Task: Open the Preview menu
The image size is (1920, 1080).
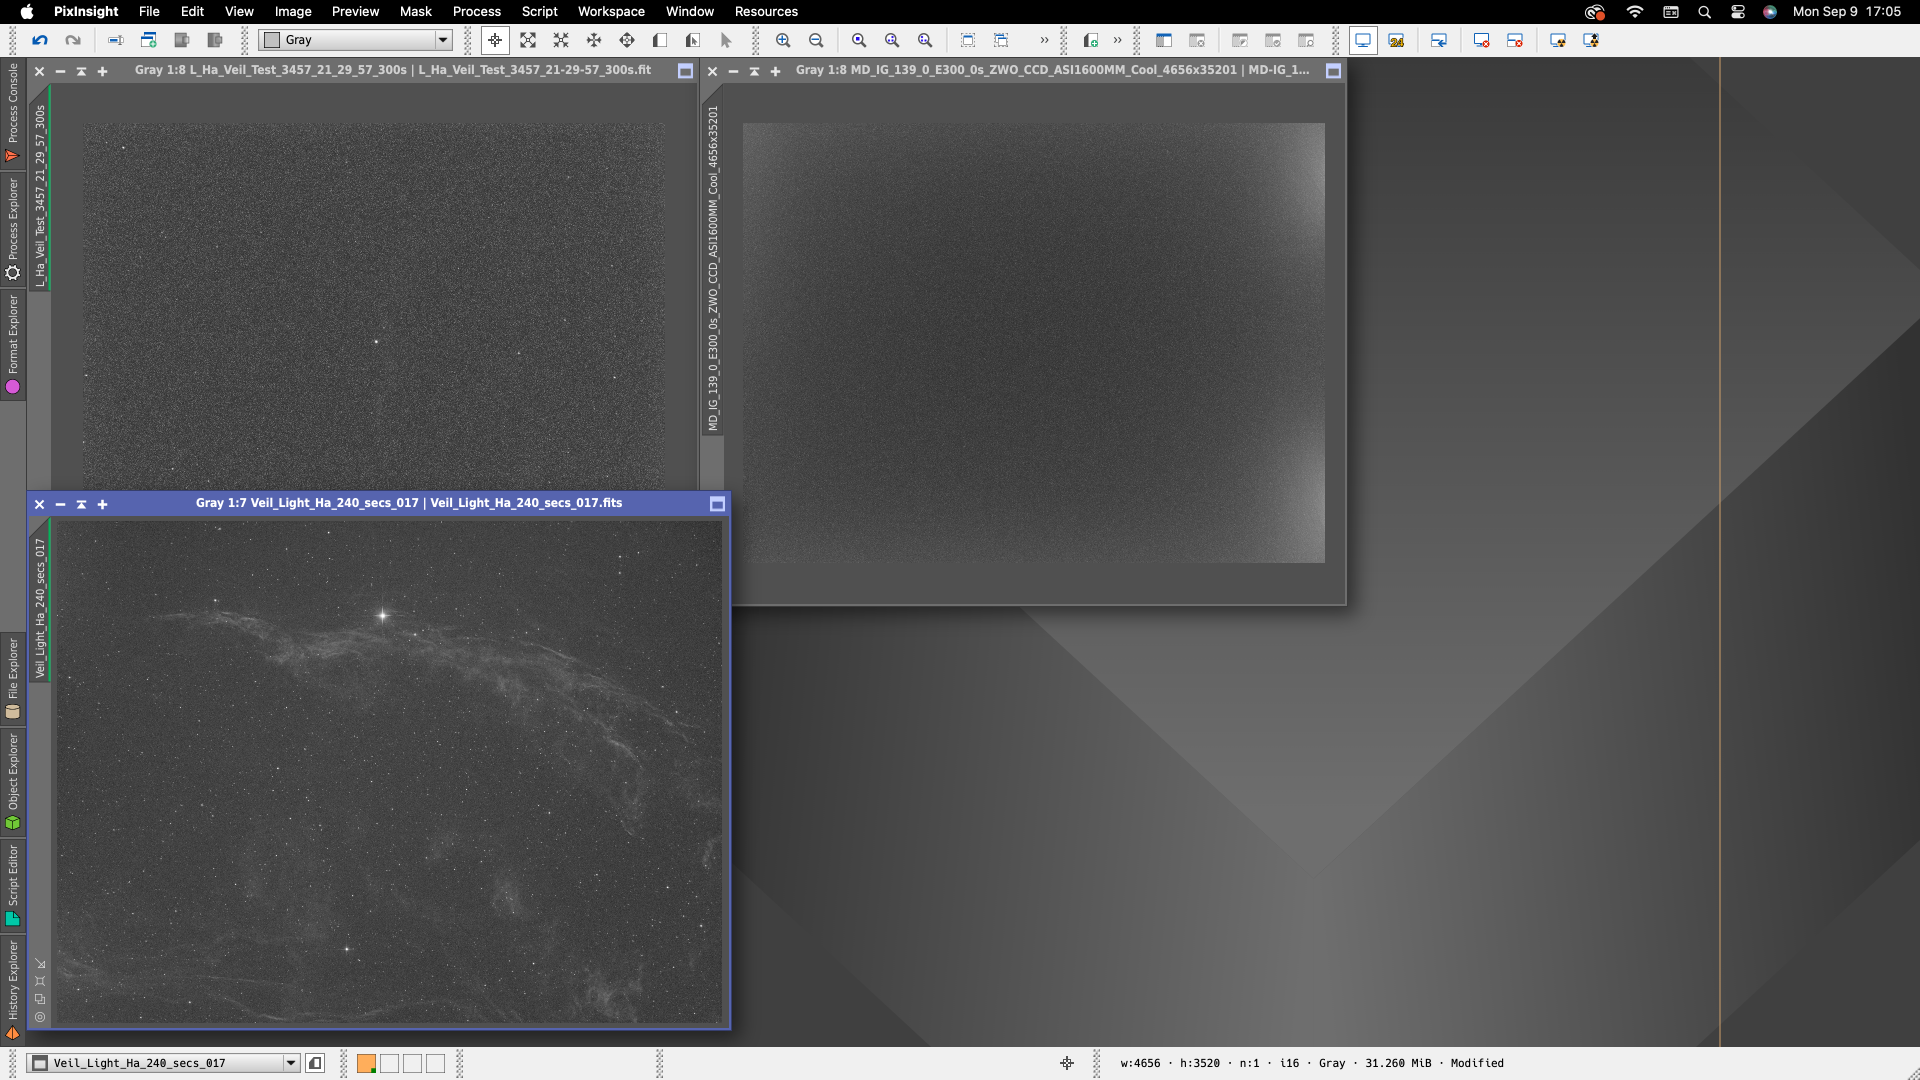Action: coord(355,12)
